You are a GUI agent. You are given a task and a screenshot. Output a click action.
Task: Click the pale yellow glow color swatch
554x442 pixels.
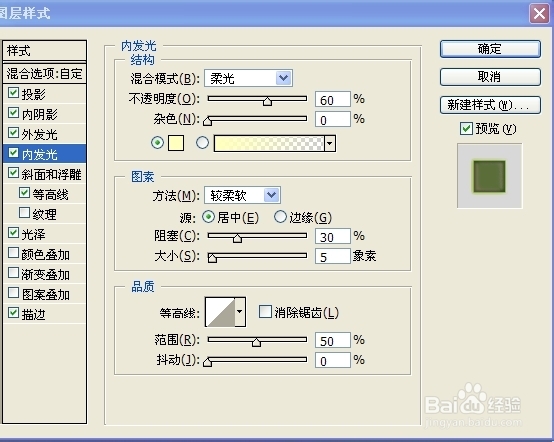[x=176, y=143]
